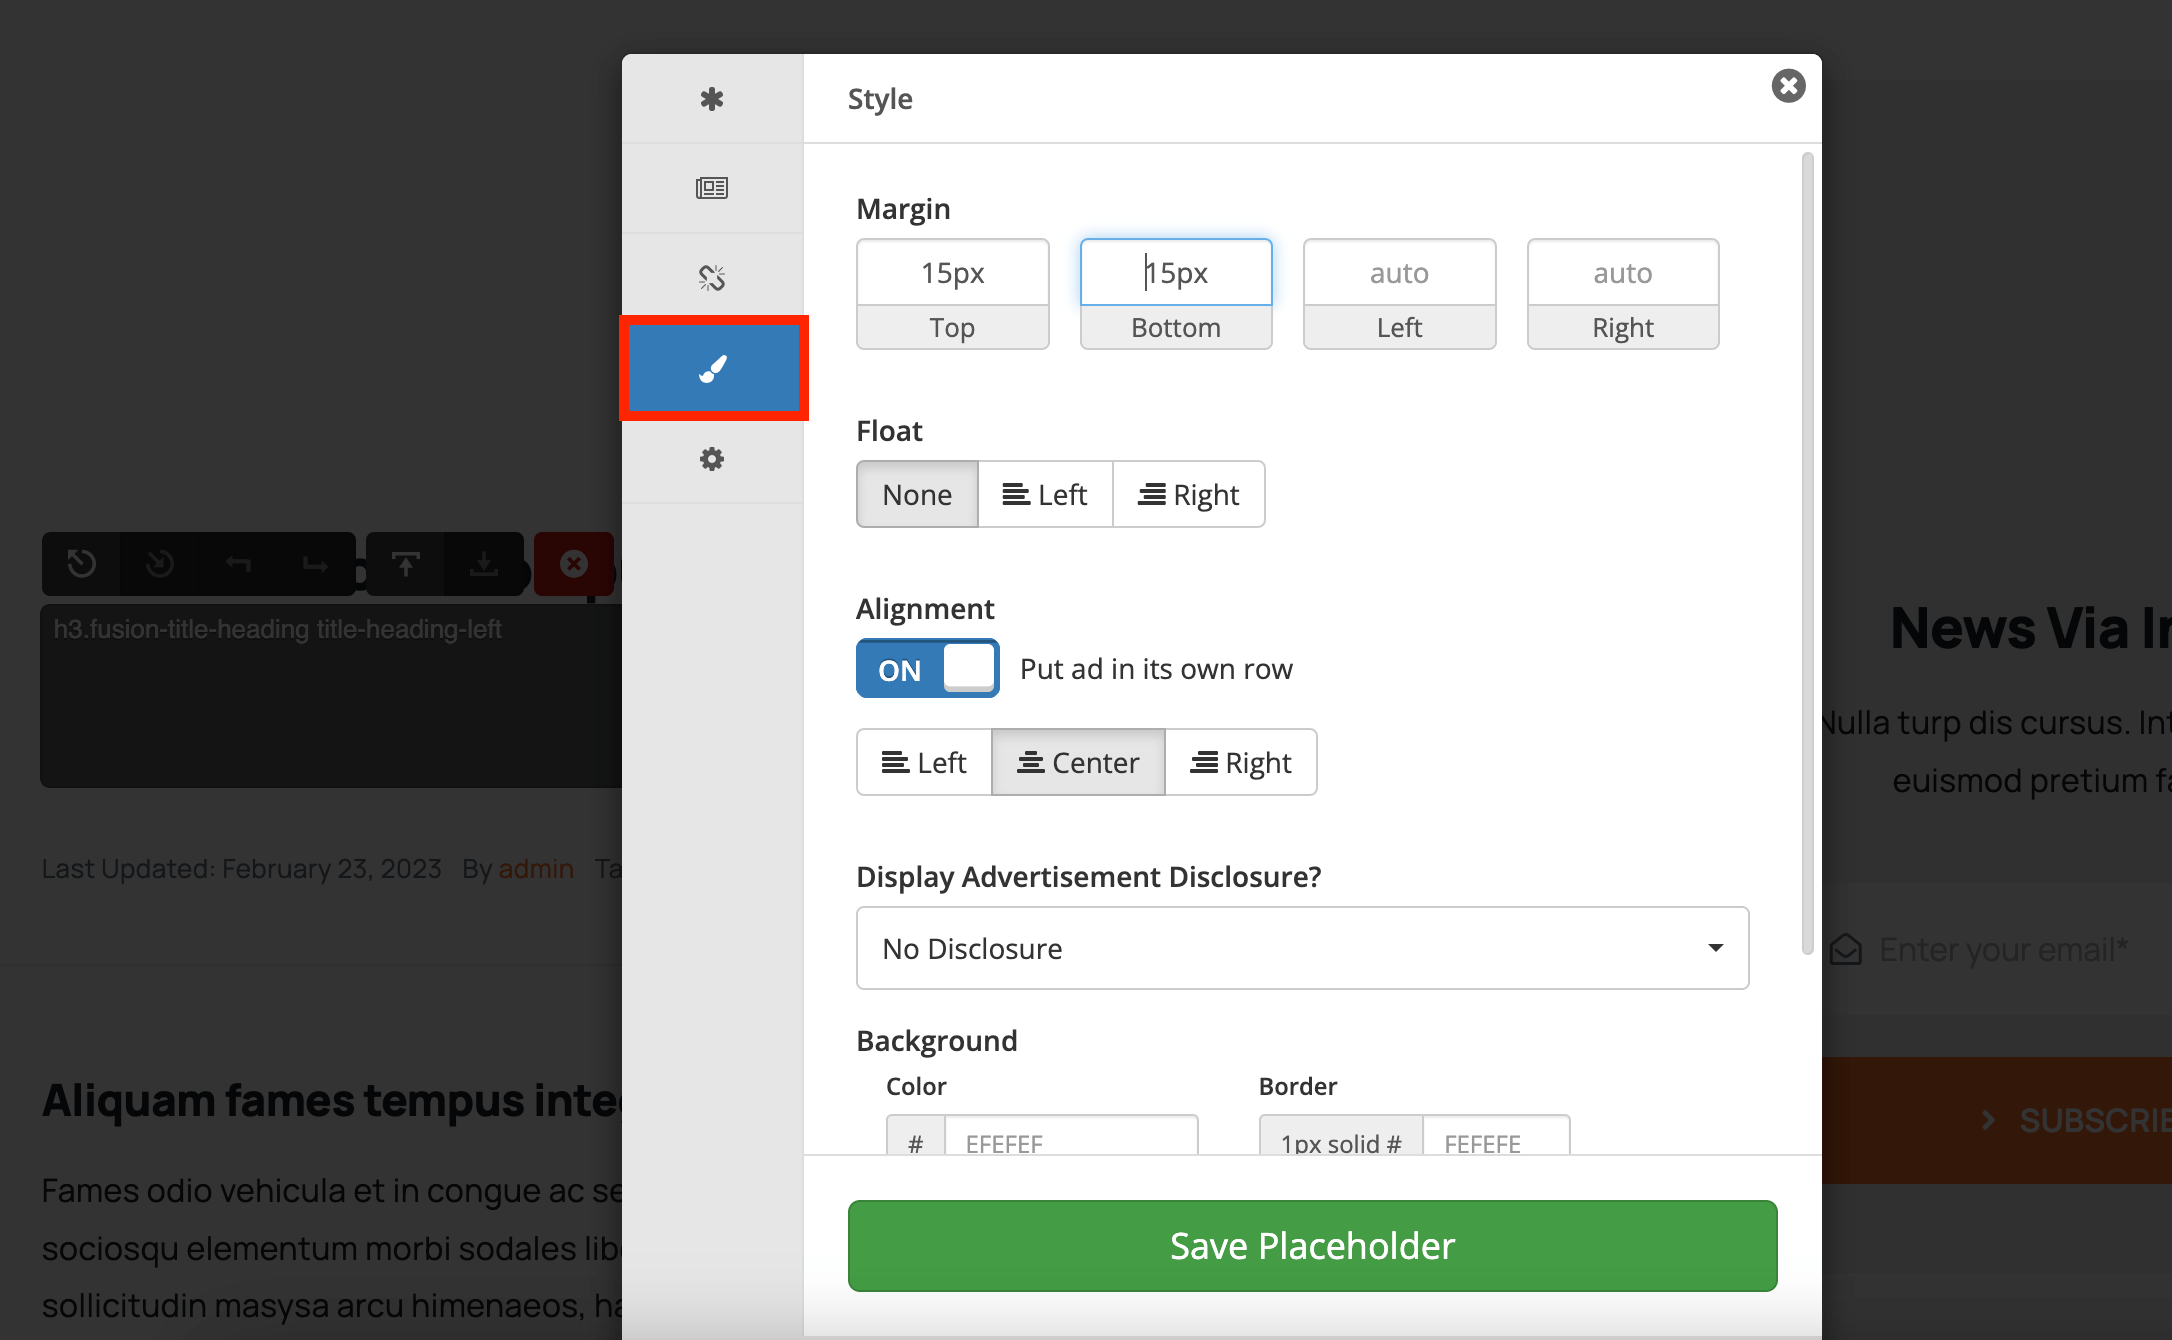Set Float to Right
Image resolution: width=2172 pixels, height=1340 pixels.
click(1189, 494)
